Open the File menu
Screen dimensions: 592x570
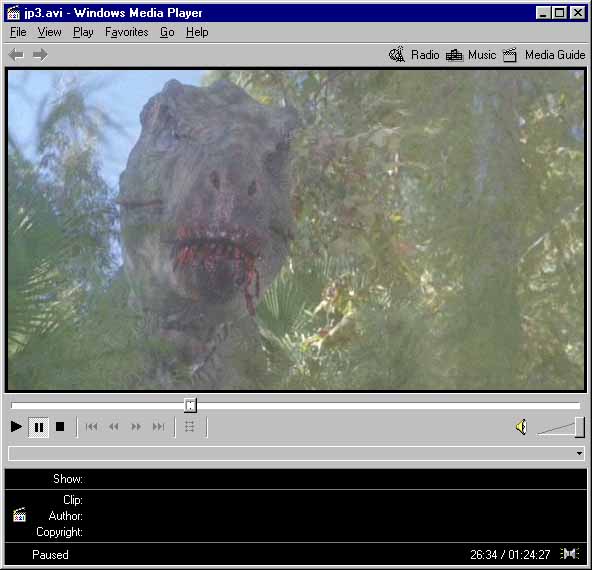tap(18, 32)
